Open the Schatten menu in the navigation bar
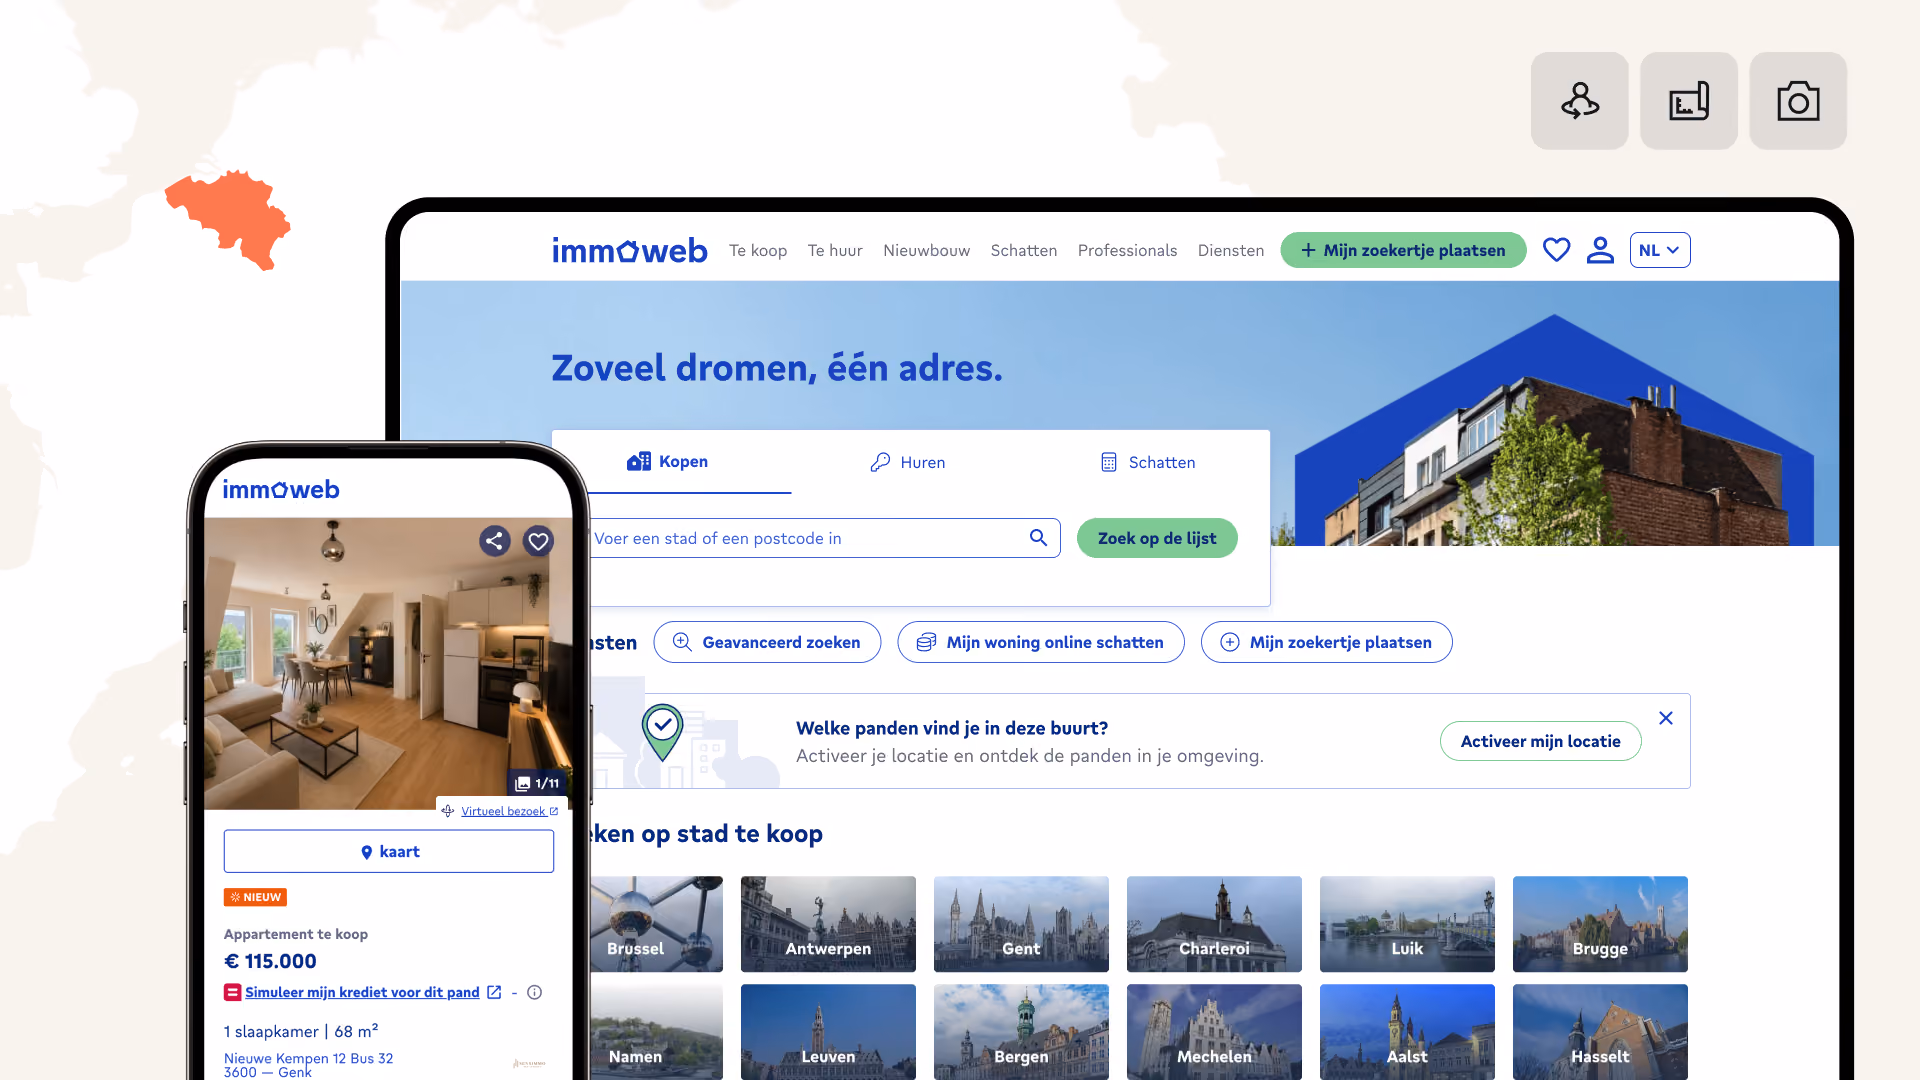The height and width of the screenshot is (1080, 1920). (x=1023, y=250)
